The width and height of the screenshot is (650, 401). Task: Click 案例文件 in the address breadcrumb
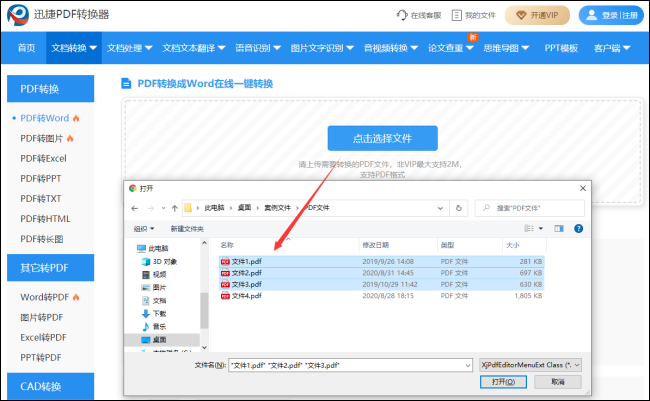pyautogui.click(x=277, y=208)
